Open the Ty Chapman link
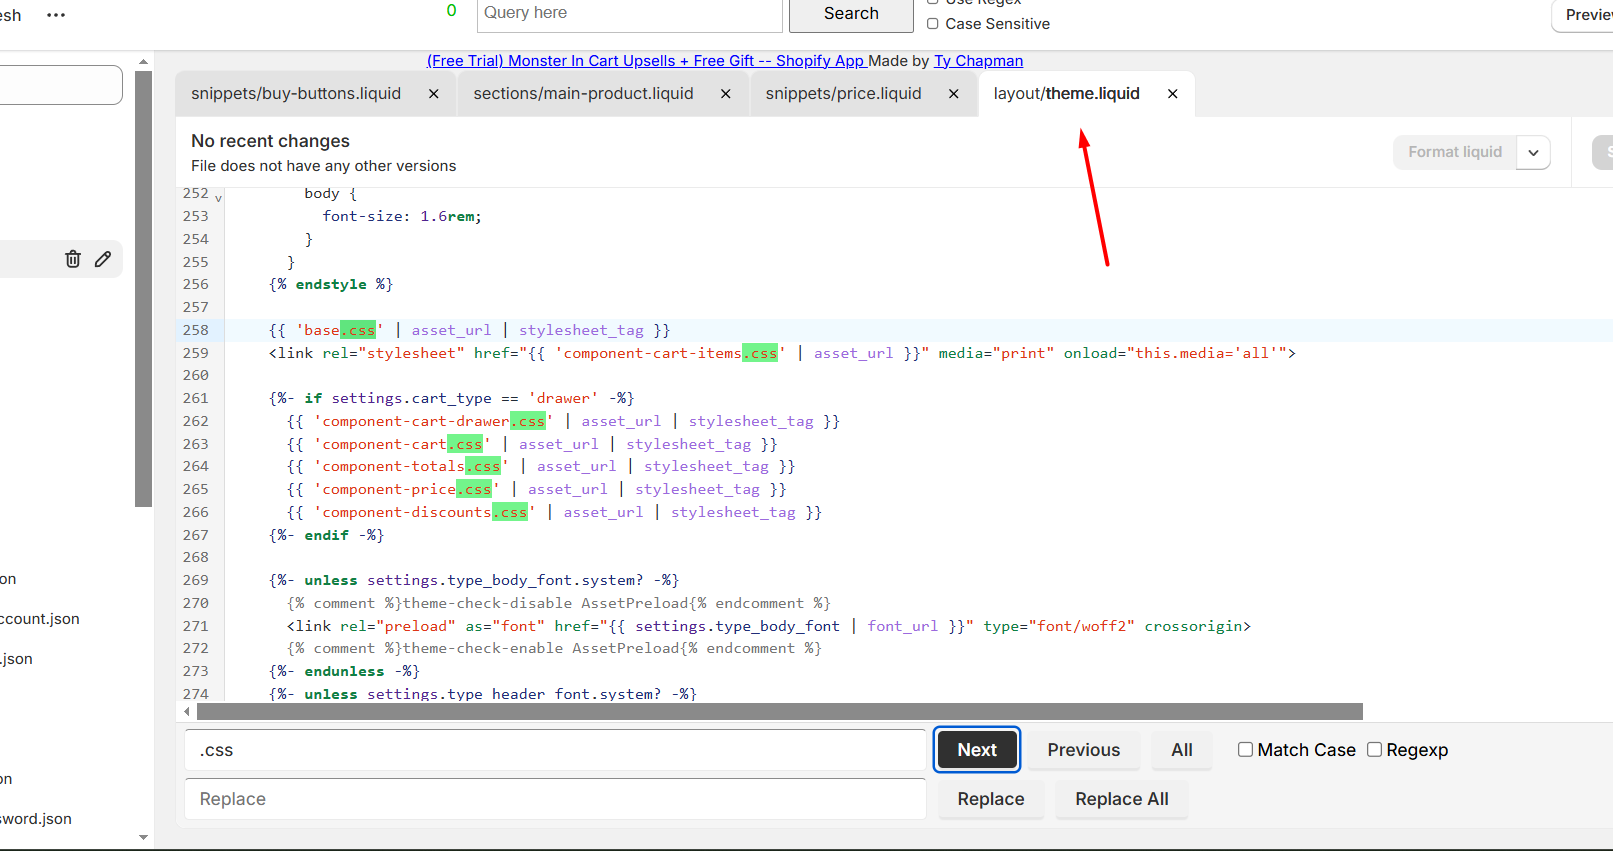The image size is (1613, 851). click(978, 61)
